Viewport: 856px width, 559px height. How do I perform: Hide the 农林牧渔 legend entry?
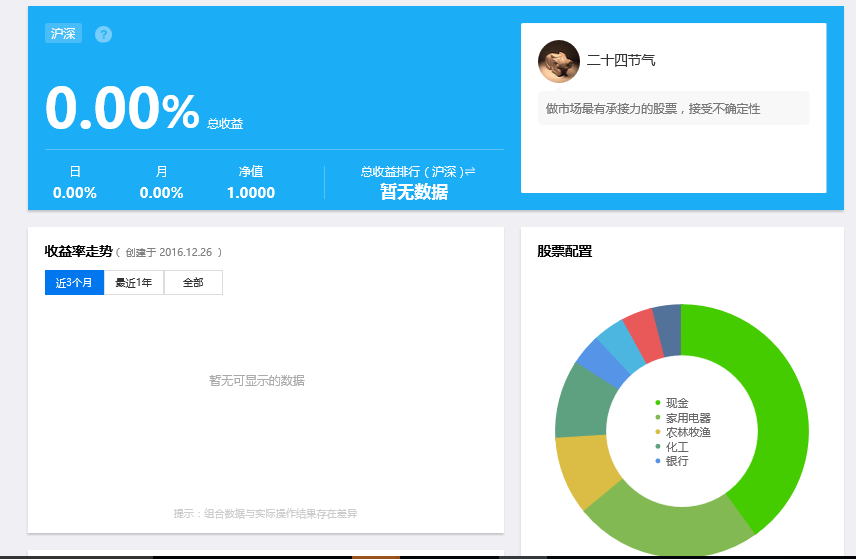(687, 432)
